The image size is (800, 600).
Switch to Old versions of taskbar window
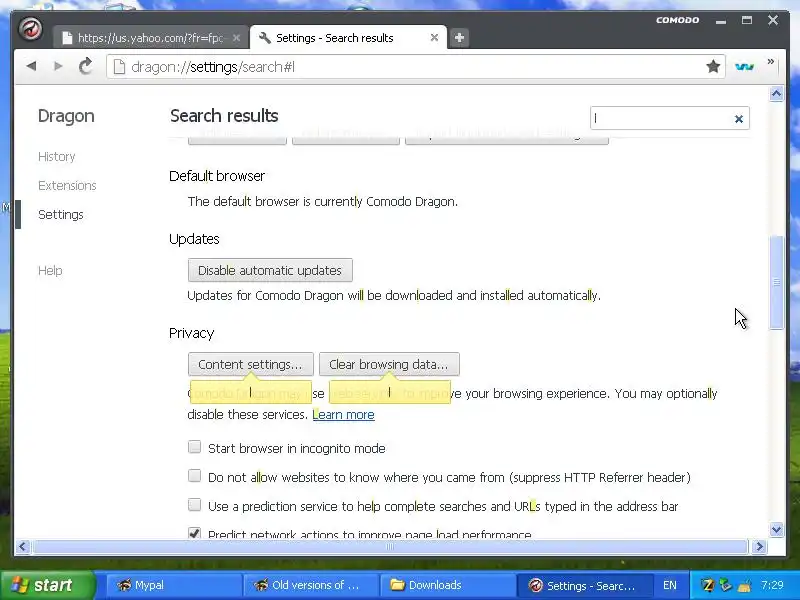[310, 585]
